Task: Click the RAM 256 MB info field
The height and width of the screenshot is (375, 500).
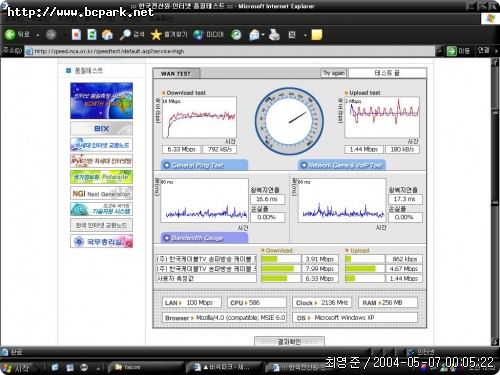Action: 388,303
